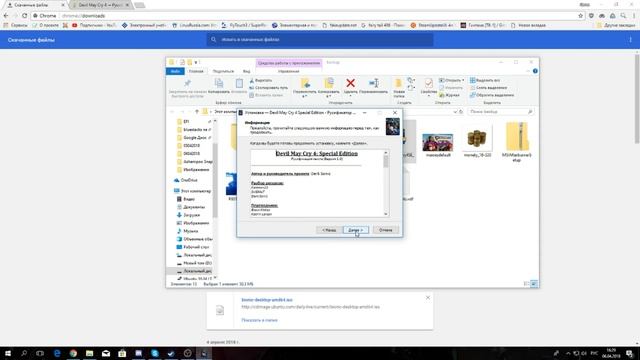Image resolution: width=640 pixels, height=360 pixels.
Task: Open the bionic-desktop-amd64.iso download link
Action: (x=267, y=300)
